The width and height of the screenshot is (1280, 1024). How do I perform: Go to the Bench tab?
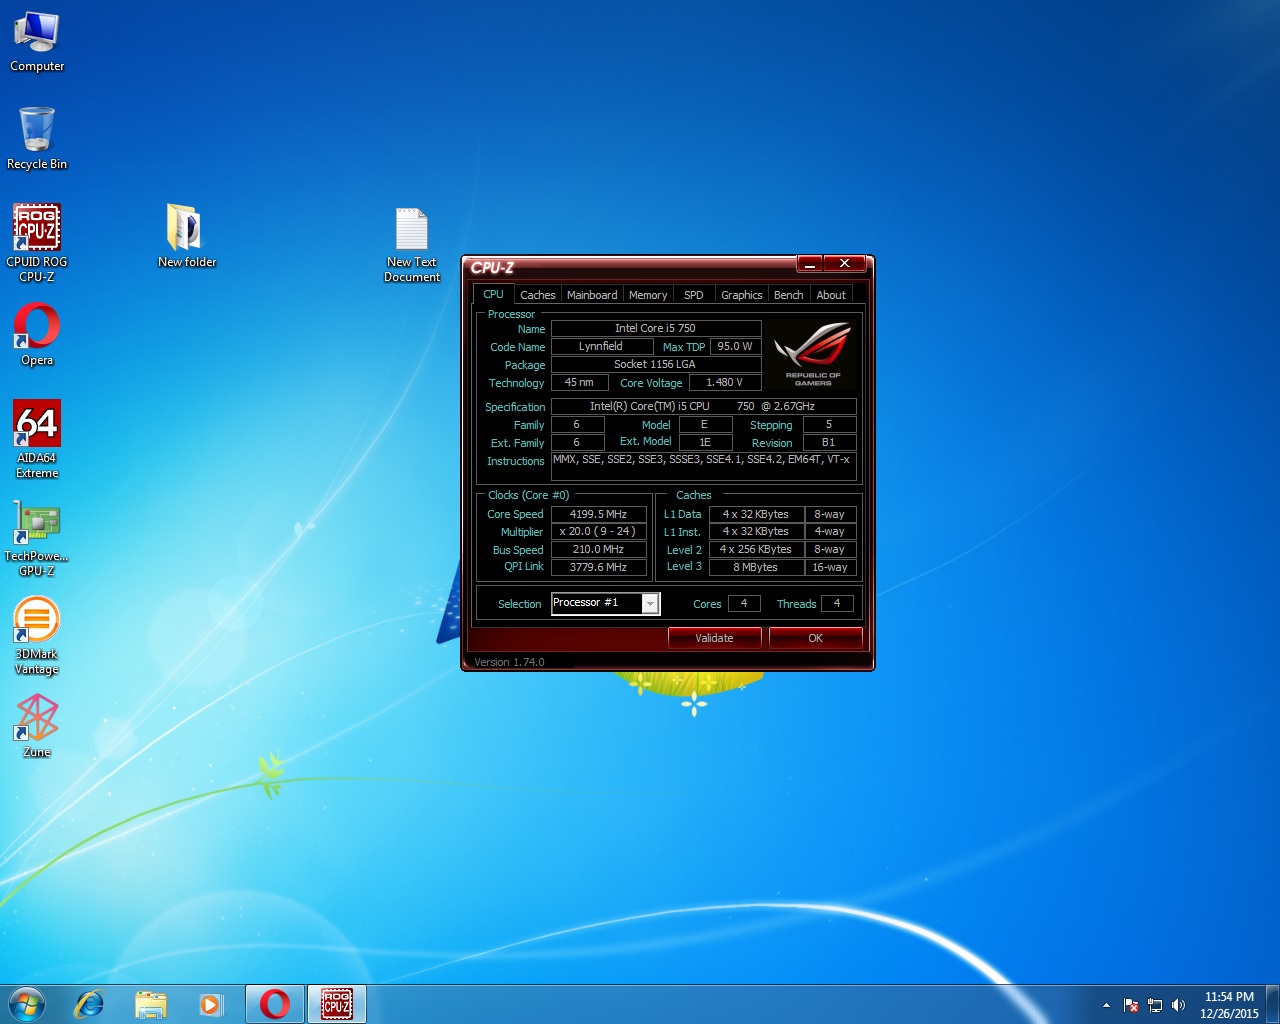click(x=788, y=295)
